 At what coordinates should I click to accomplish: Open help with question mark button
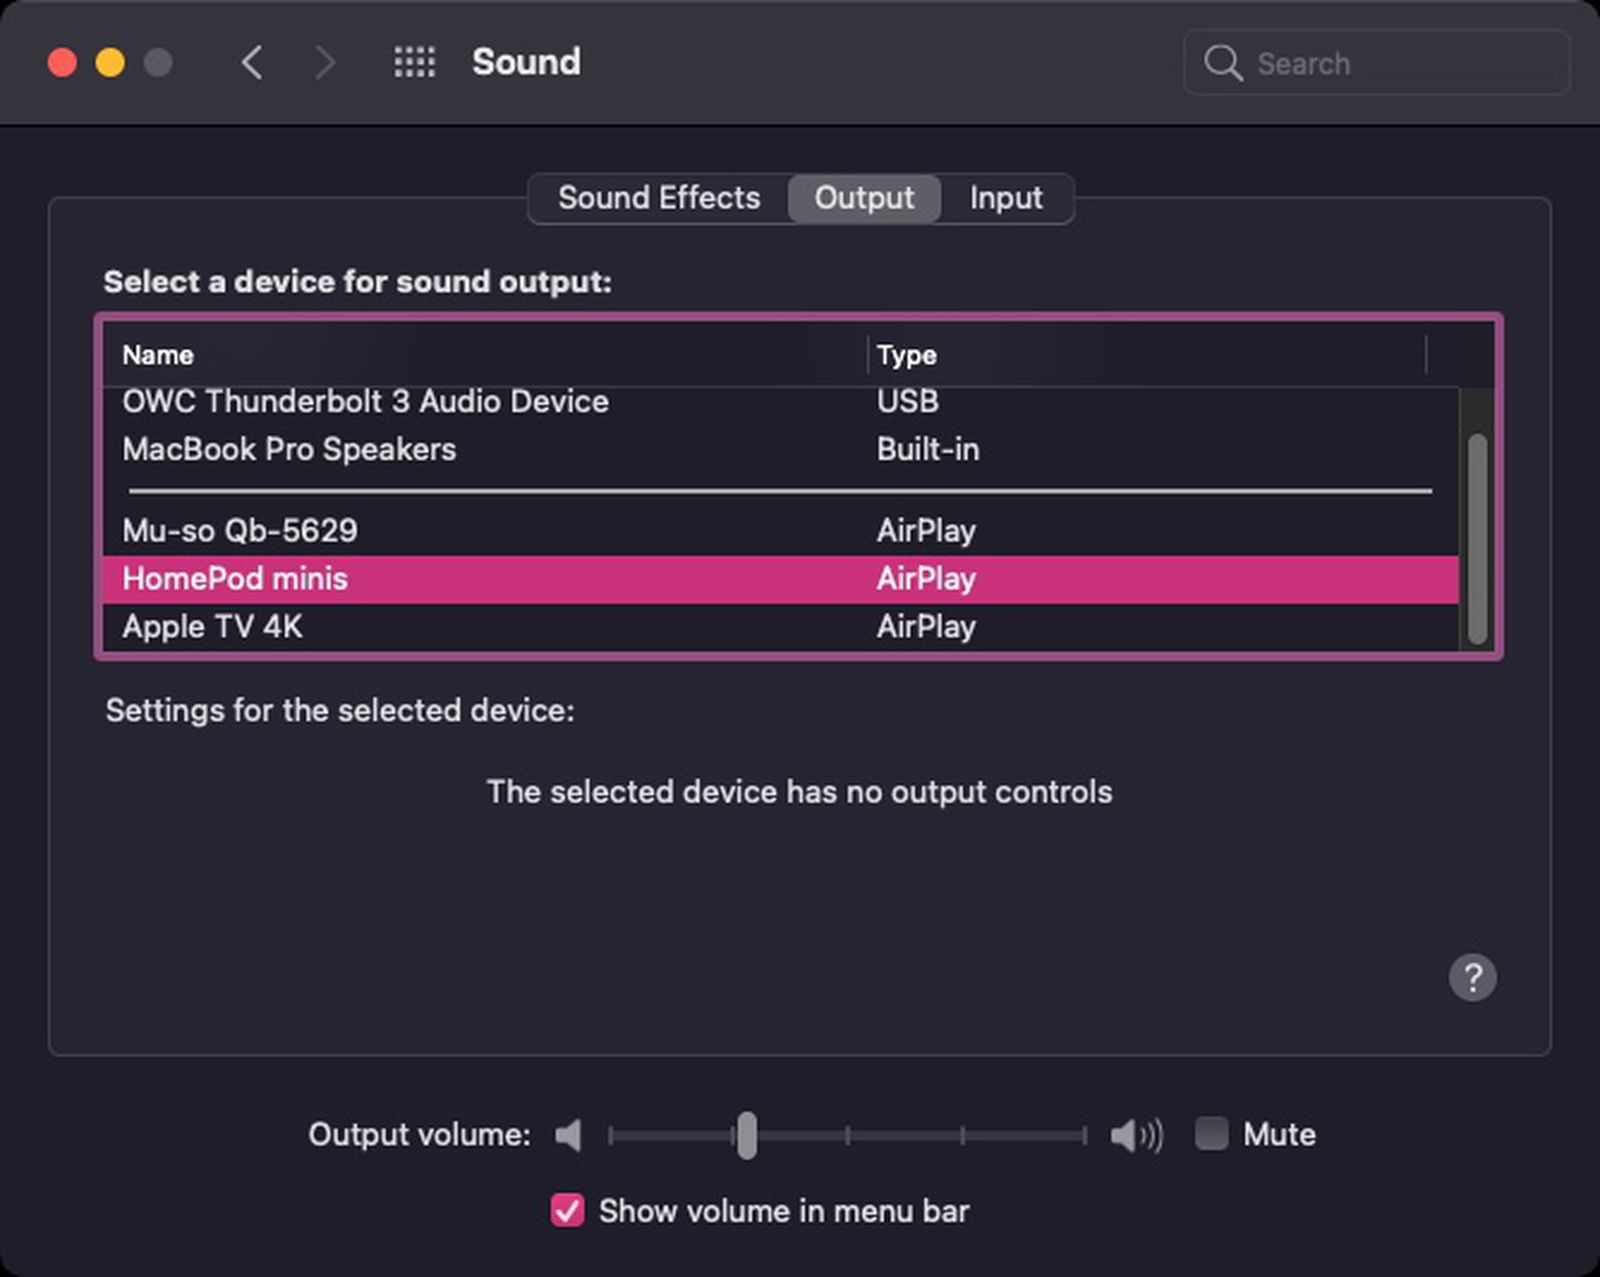[x=1472, y=977]
